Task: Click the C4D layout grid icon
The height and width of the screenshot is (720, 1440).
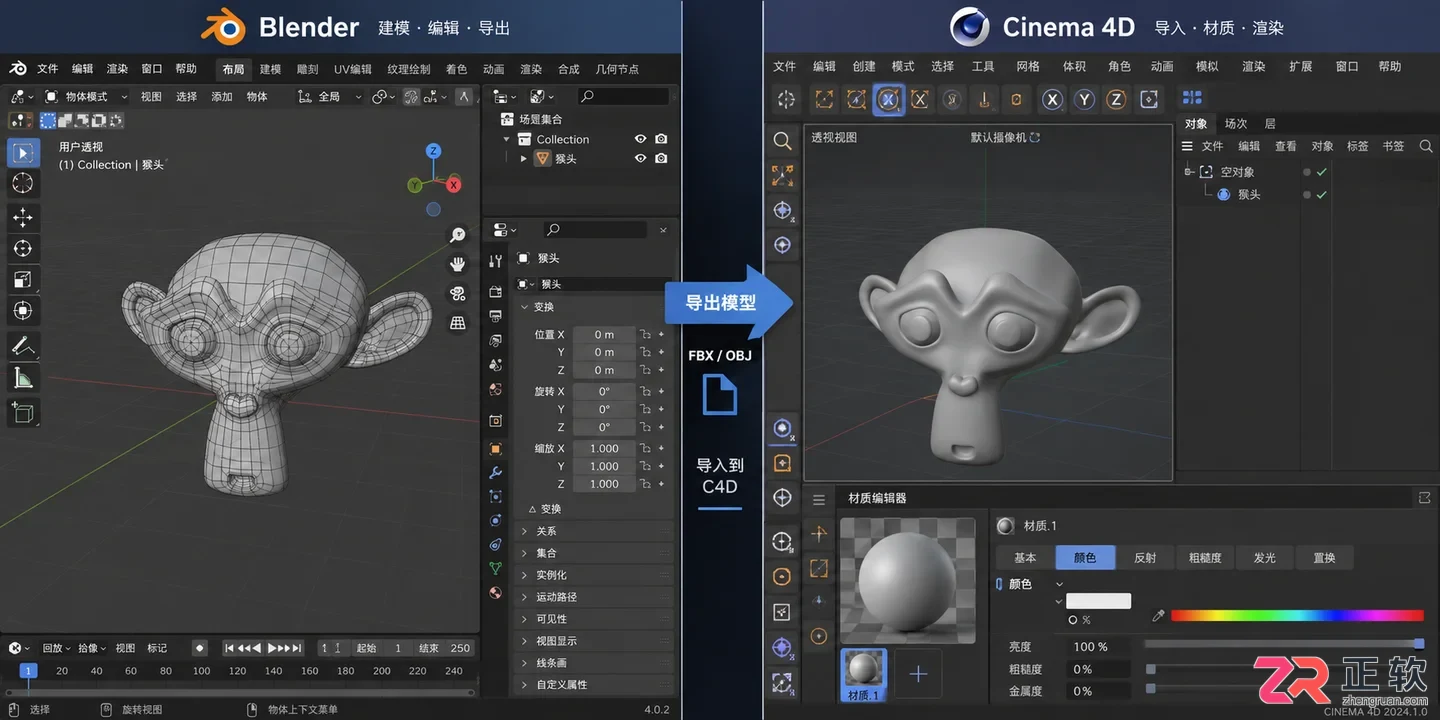Action: [1192, 98]
